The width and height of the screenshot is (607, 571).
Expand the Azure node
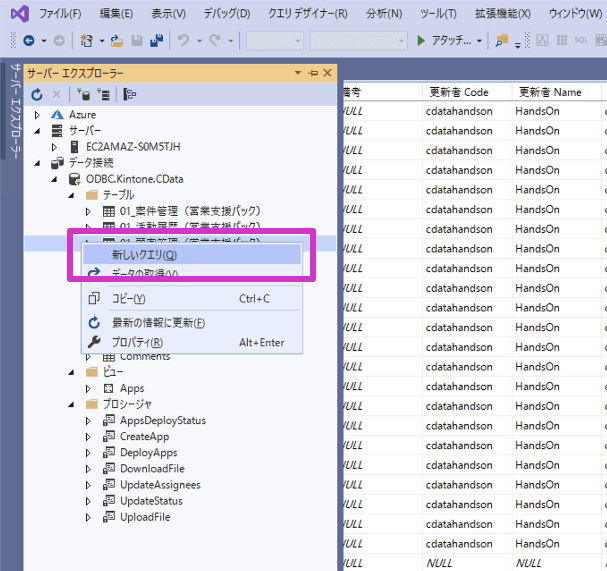coord(37,115)
